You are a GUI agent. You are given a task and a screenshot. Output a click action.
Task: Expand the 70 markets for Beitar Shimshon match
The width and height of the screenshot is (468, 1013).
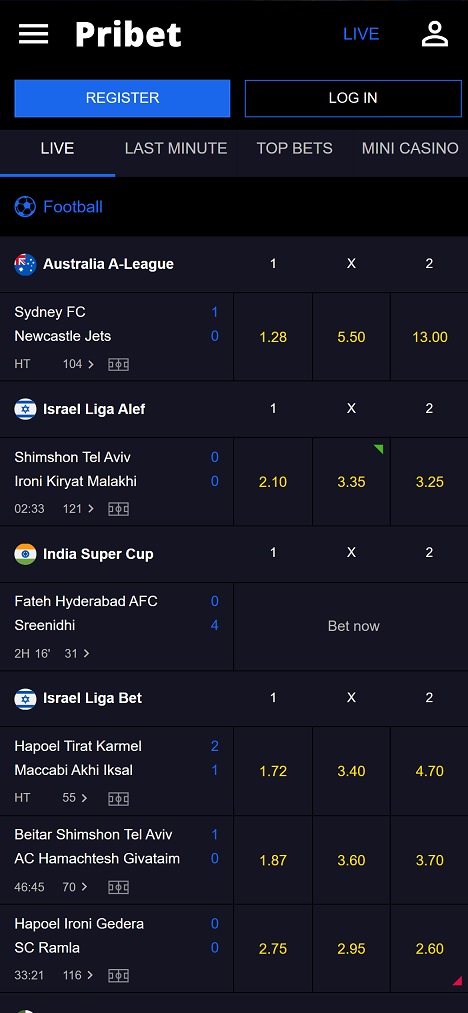click(75, 887)
